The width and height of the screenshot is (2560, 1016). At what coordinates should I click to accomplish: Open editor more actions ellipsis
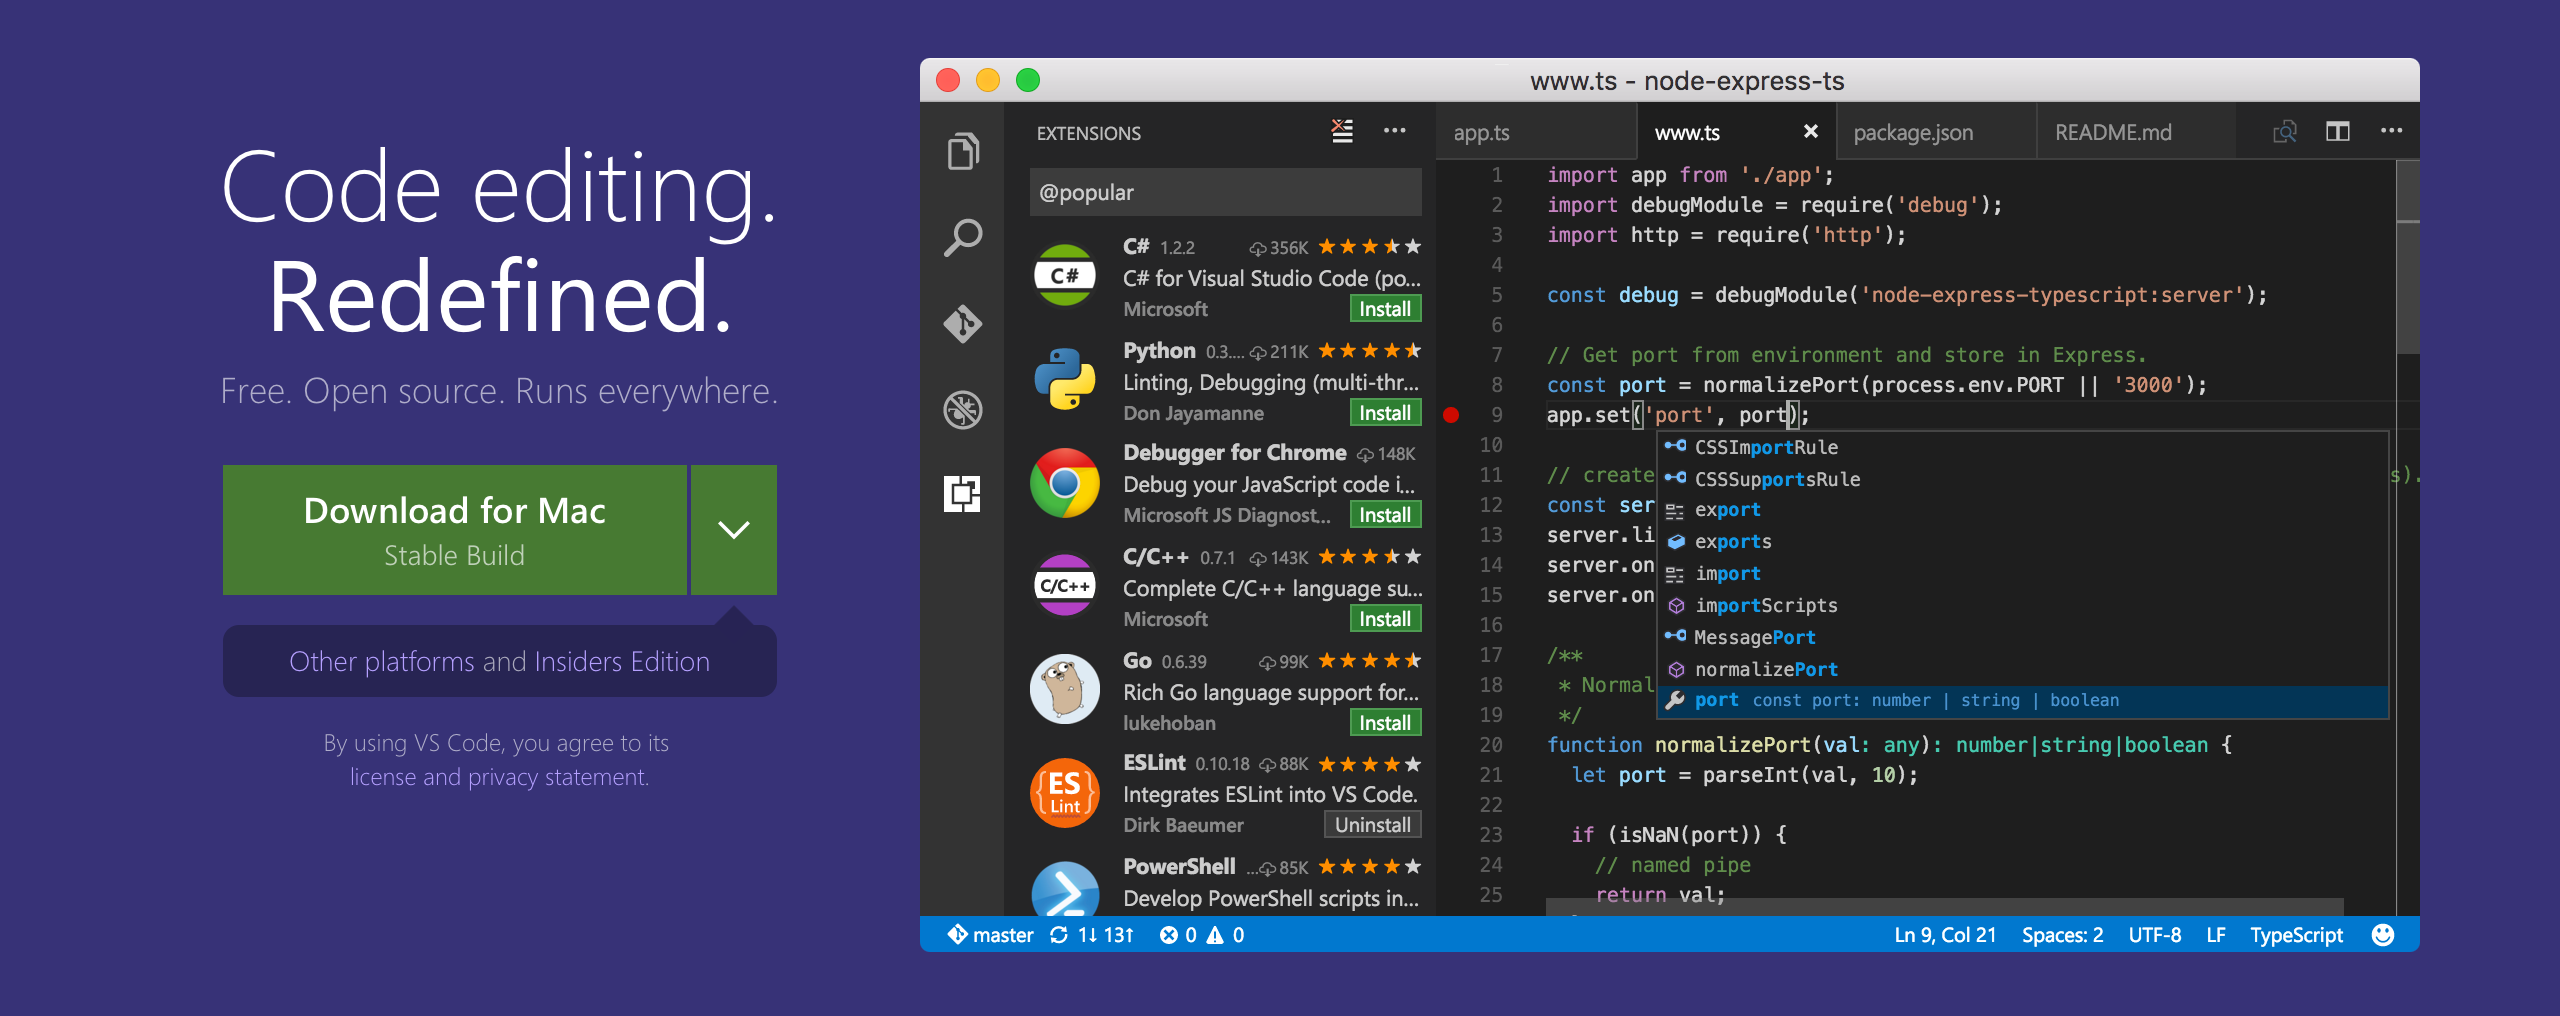2391,131
